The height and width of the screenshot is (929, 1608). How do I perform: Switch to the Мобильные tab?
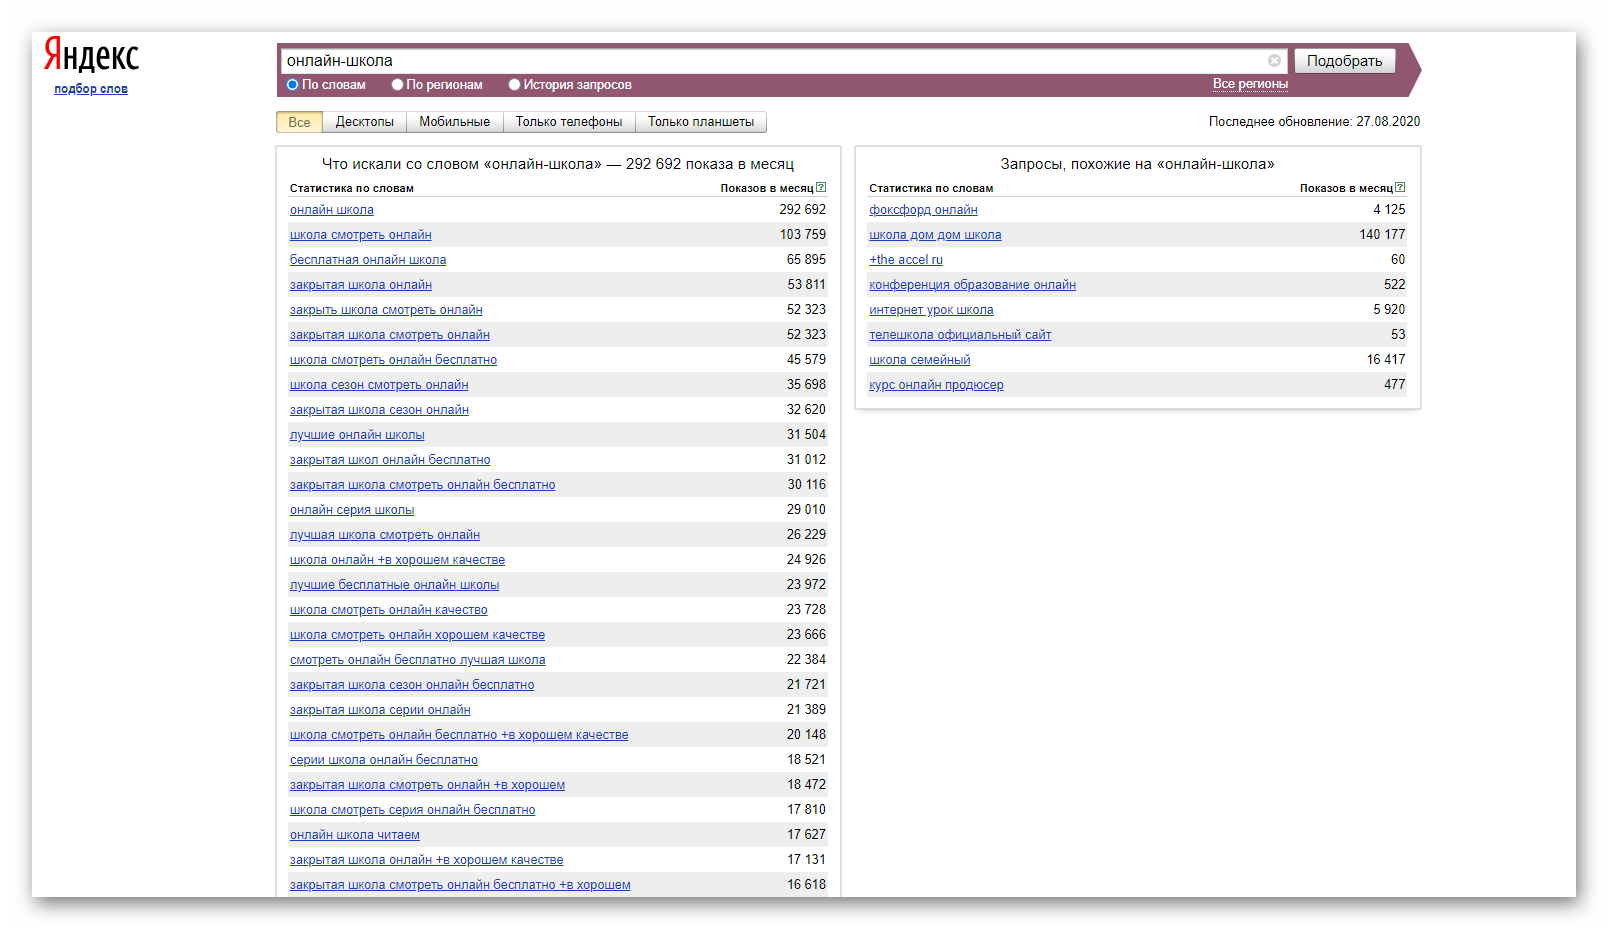(x=454, y=122)
